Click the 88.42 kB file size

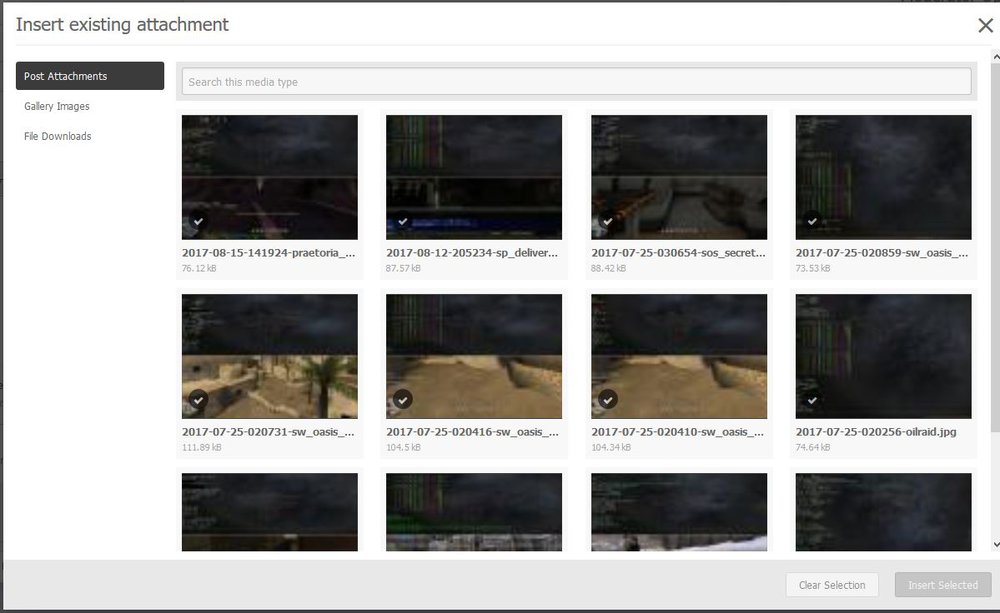point(608,269)
